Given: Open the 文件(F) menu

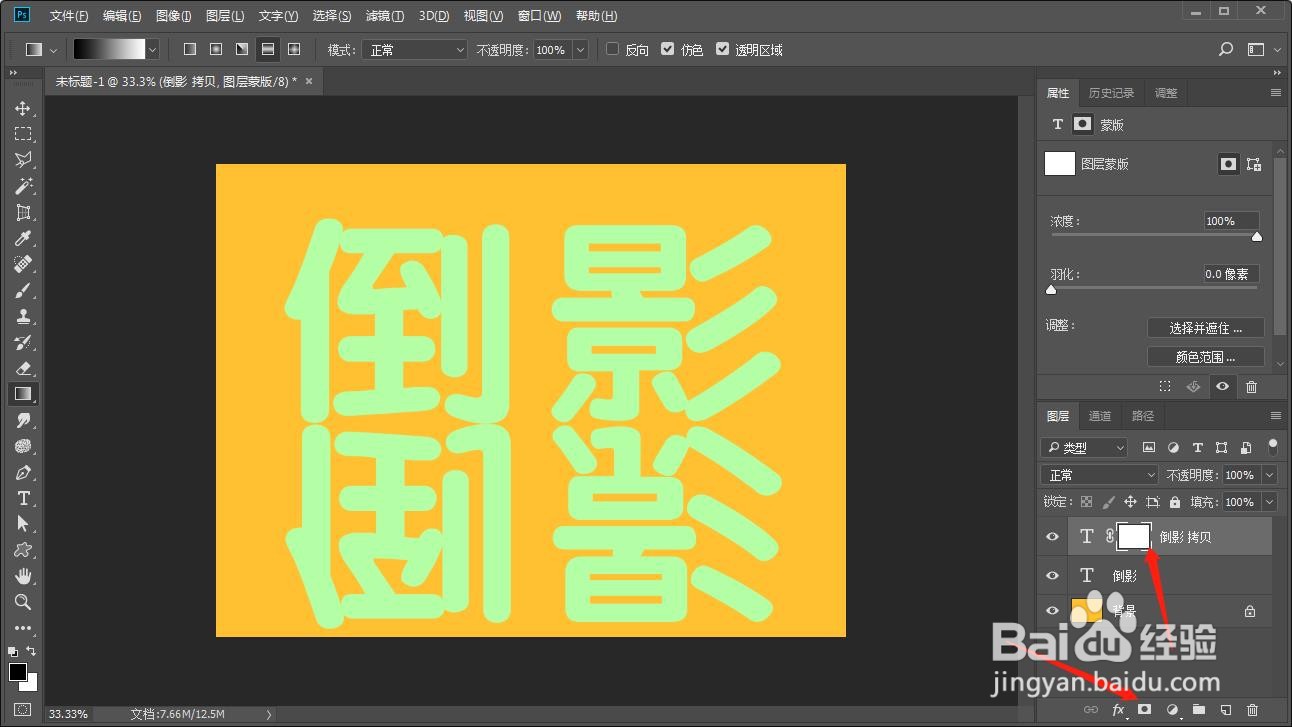Looking at the screenshot, I should pyautogui.click(x=69, y=16).
